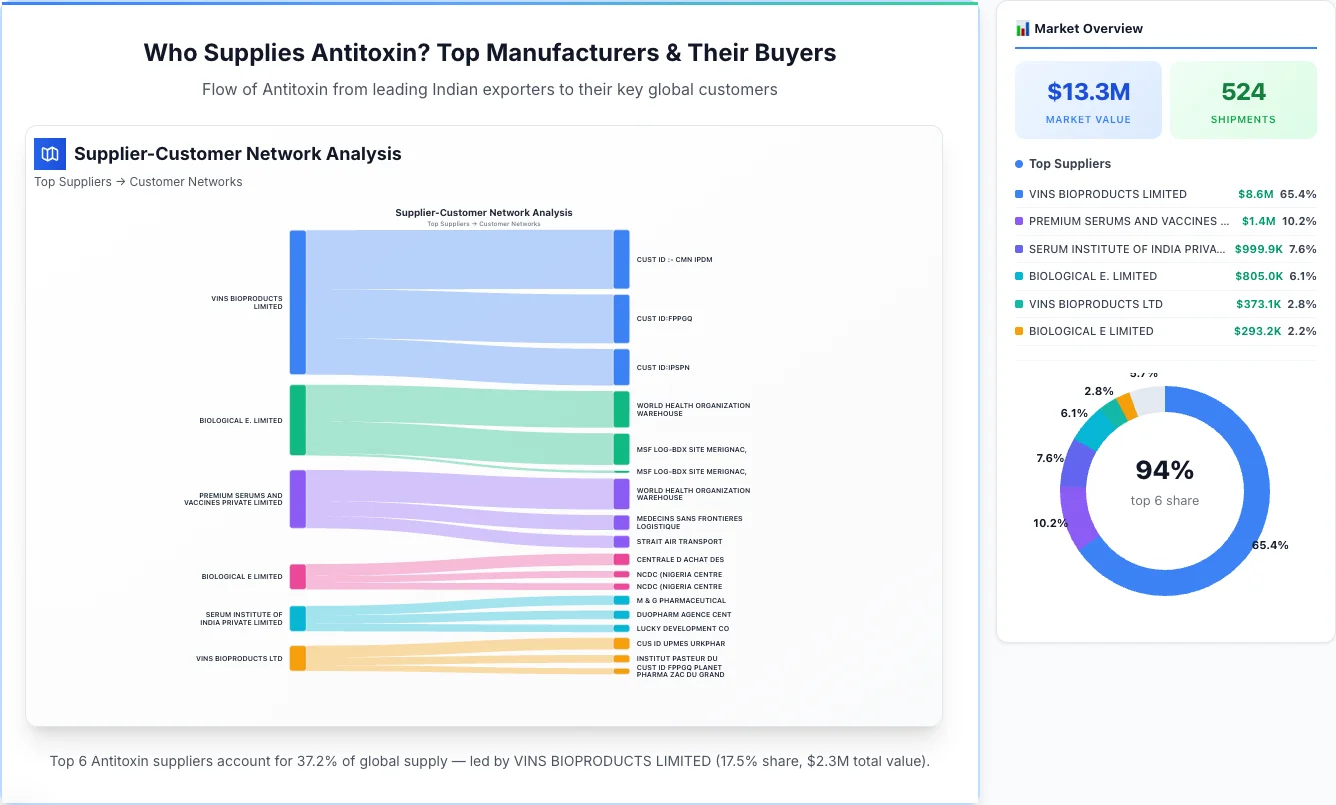Click the 94% top 6 share donut center
The height and width of the screenshot is (805, 1336).
1165,488
